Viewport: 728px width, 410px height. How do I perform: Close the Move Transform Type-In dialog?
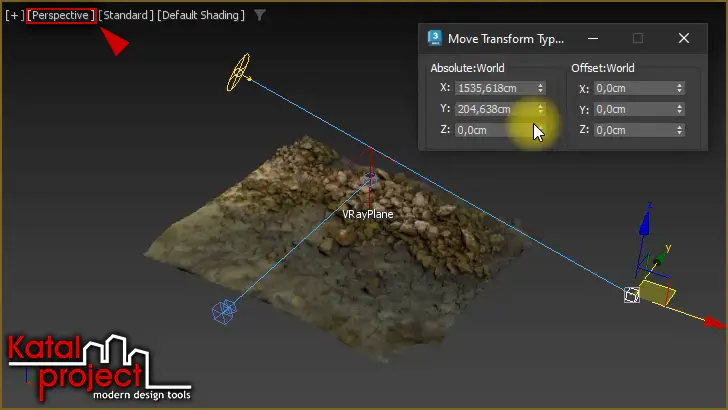coord(683,39)
